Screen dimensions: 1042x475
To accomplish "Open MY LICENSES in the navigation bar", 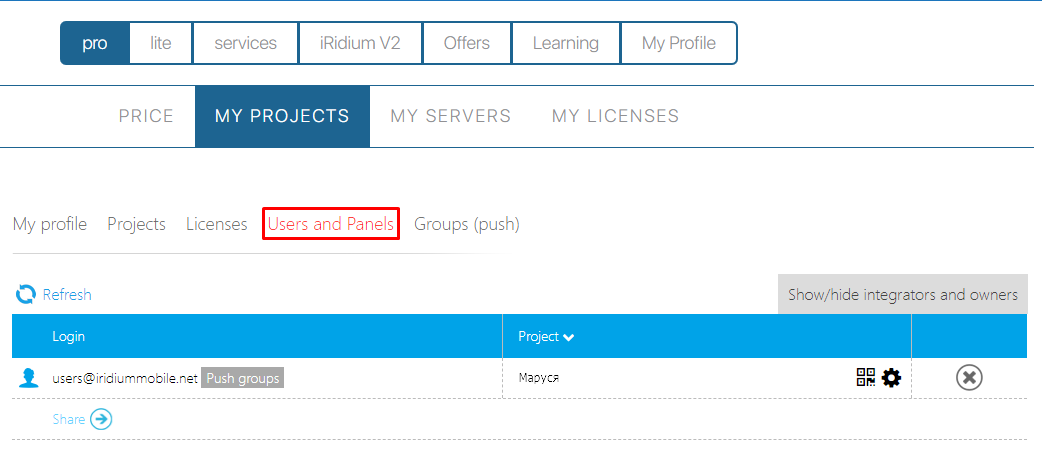I will point(615,116).
